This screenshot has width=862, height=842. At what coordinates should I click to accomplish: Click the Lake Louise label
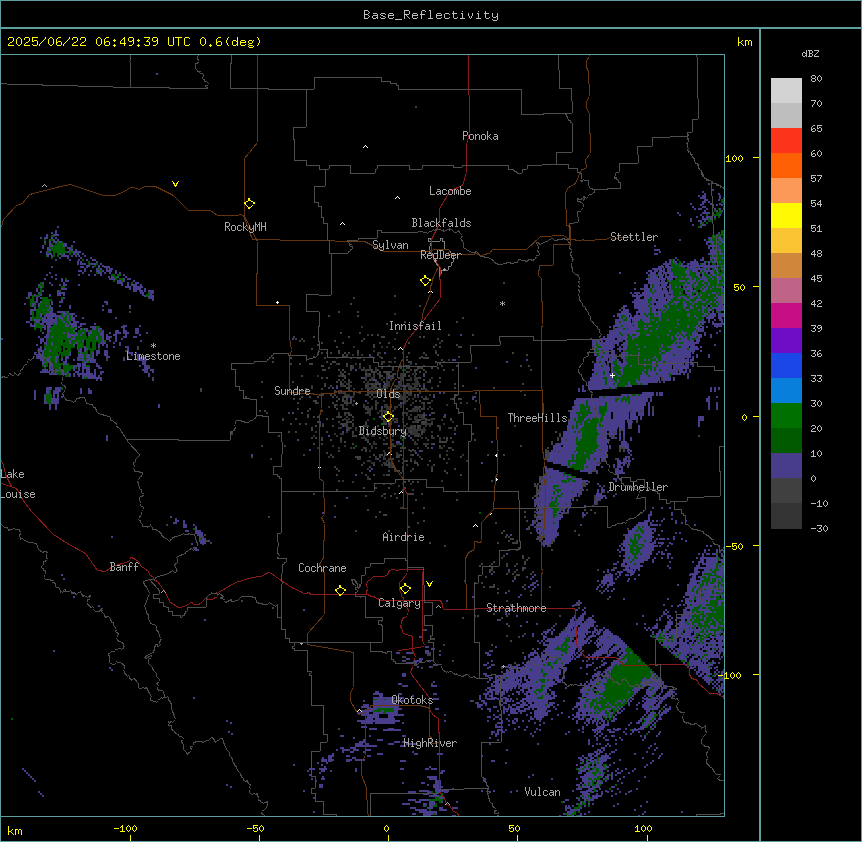(18, 484)
